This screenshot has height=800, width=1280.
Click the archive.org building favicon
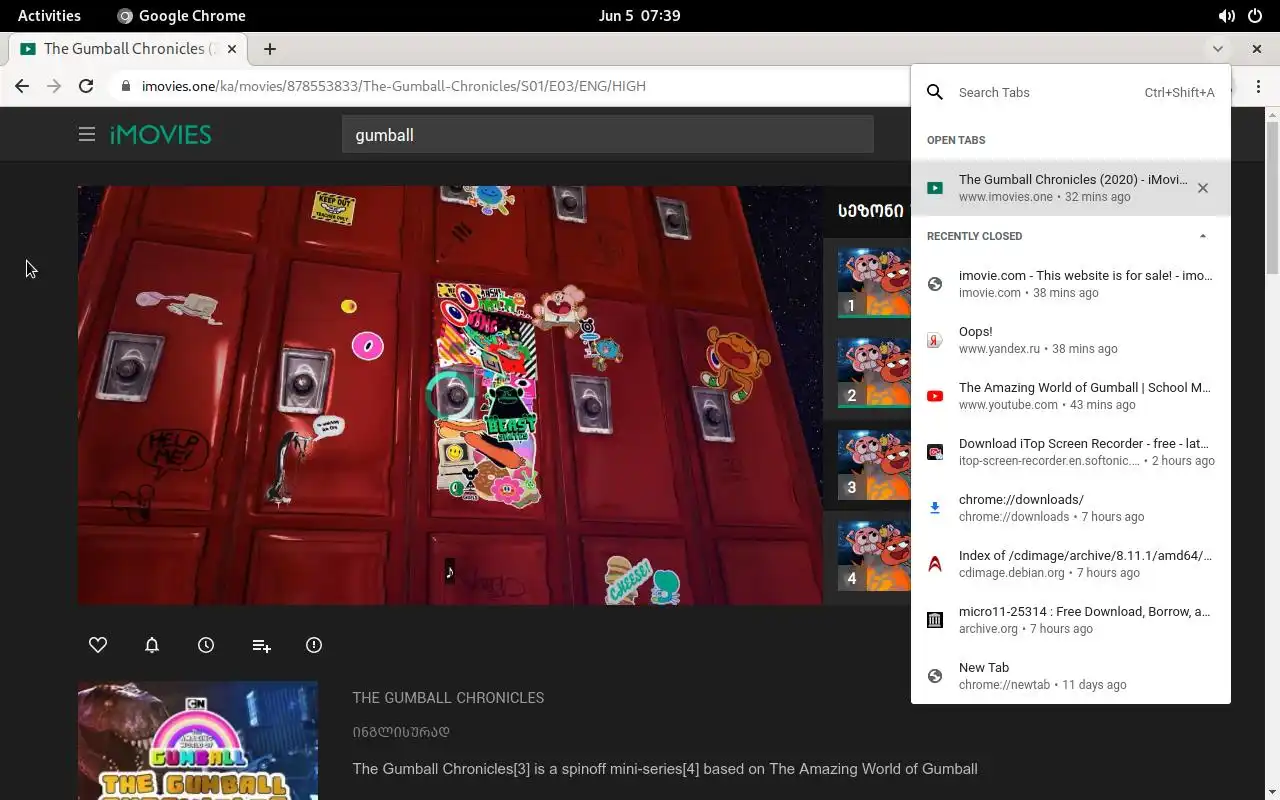[x=935, y=620]
